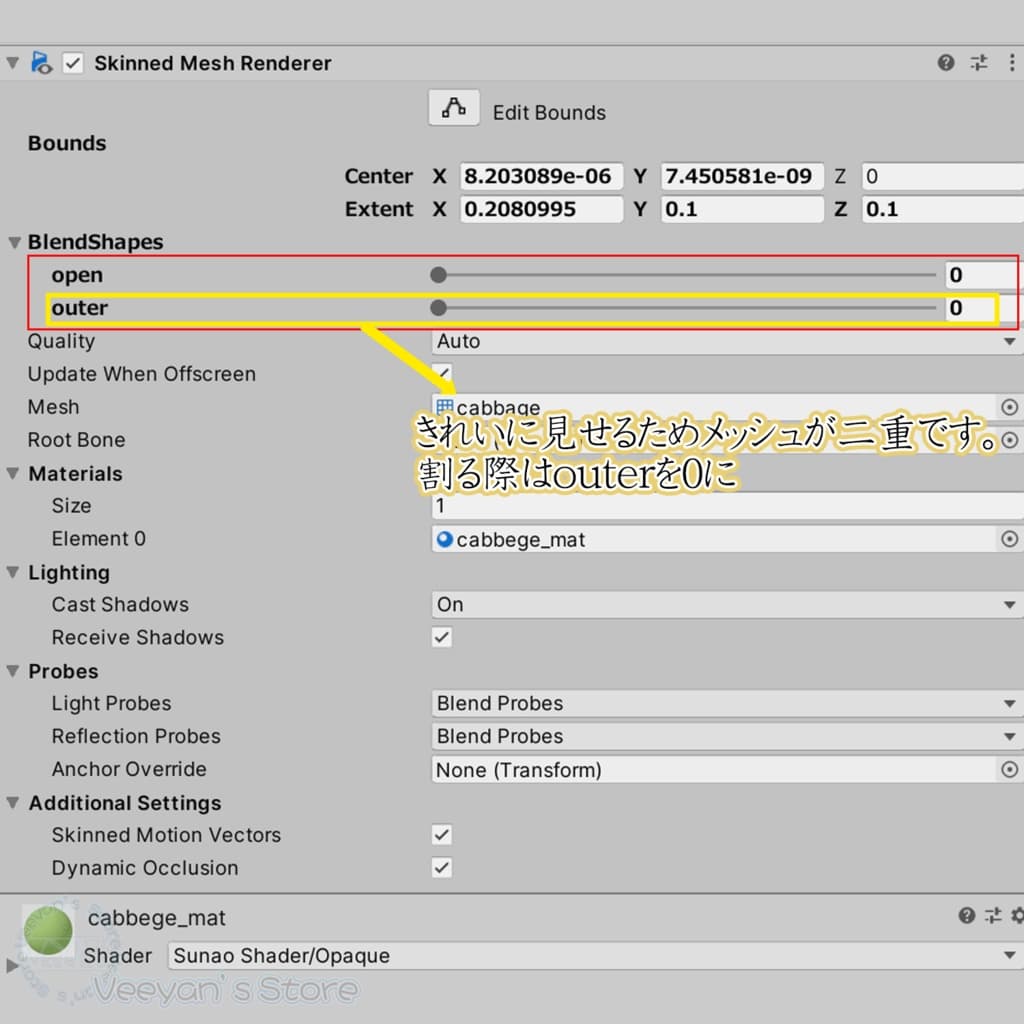Screen dimensions: 1024x1024
Task: Collapse the BlendShapes section
Action: point(14,242)
